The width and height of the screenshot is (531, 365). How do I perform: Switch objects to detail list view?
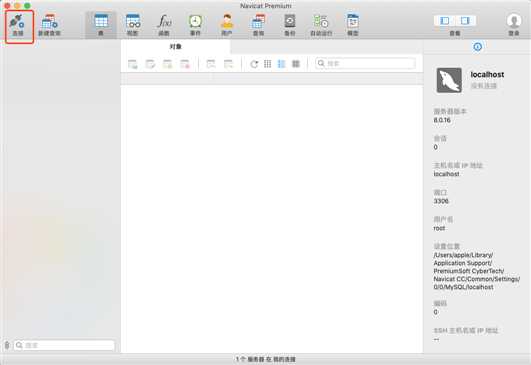tap(281, 64)
